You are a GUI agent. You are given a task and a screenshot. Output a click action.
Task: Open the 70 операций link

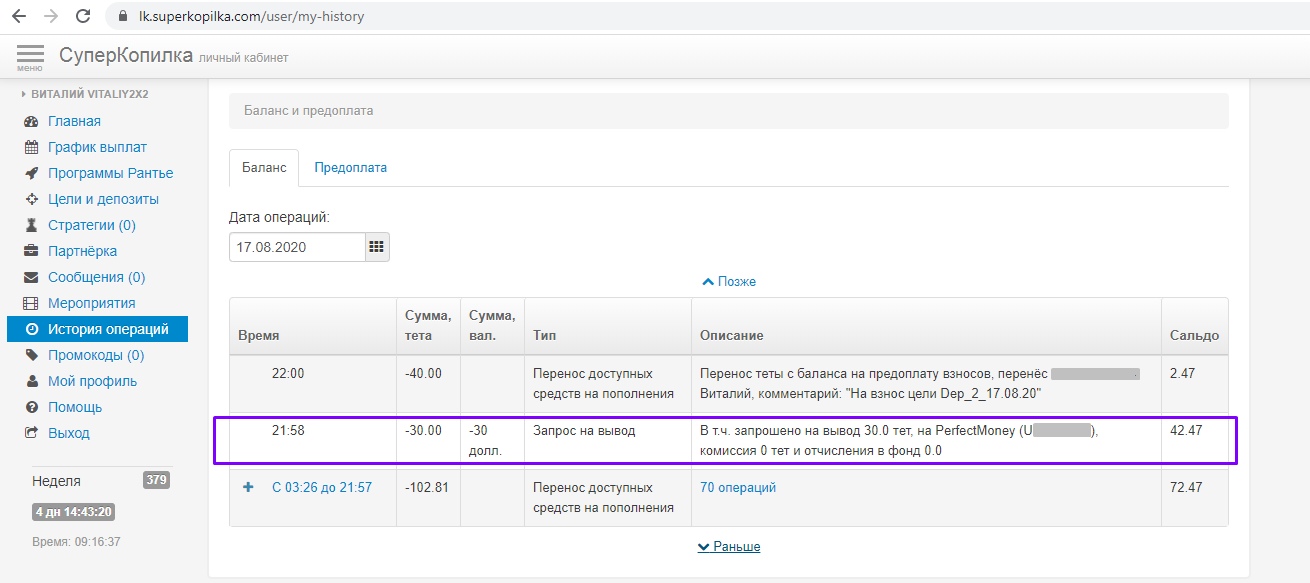738,487
